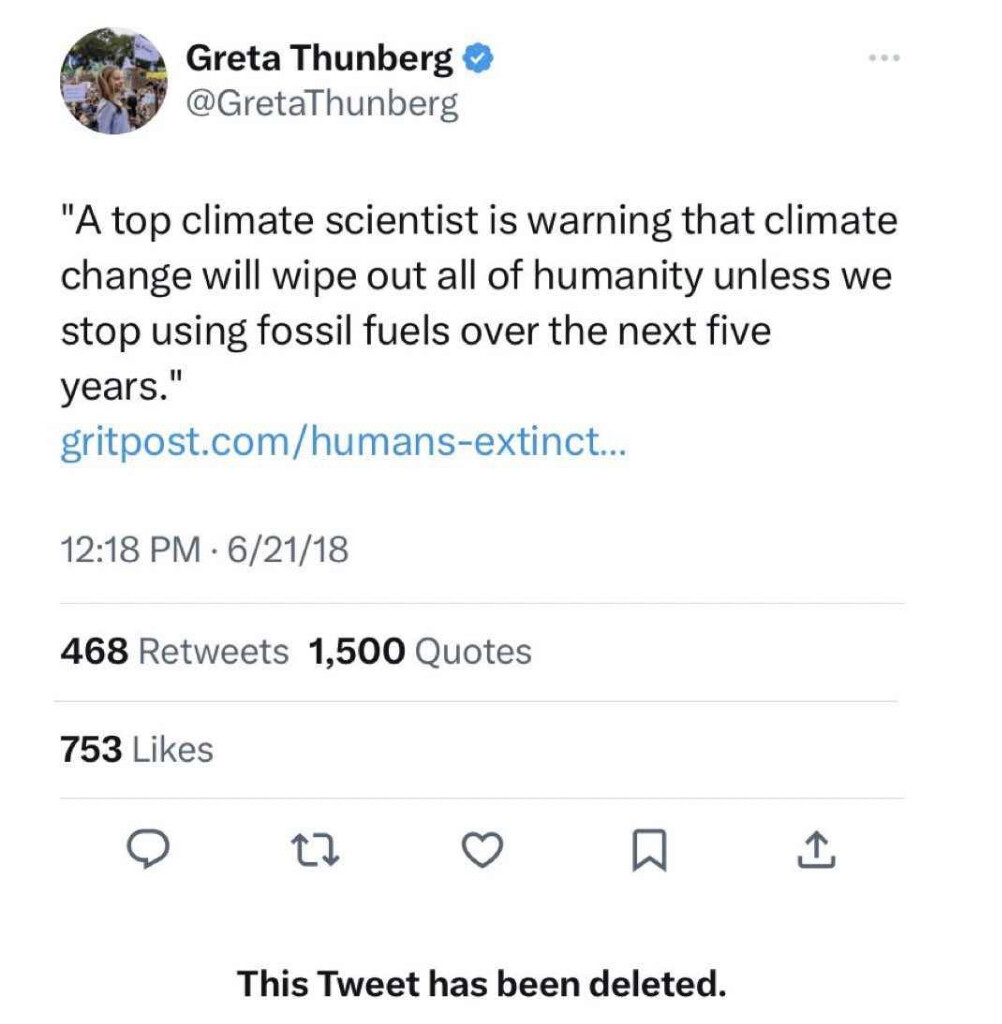Click the 6/21/18 date
The image size is (1002, 1024).
[x=287, y=549]
